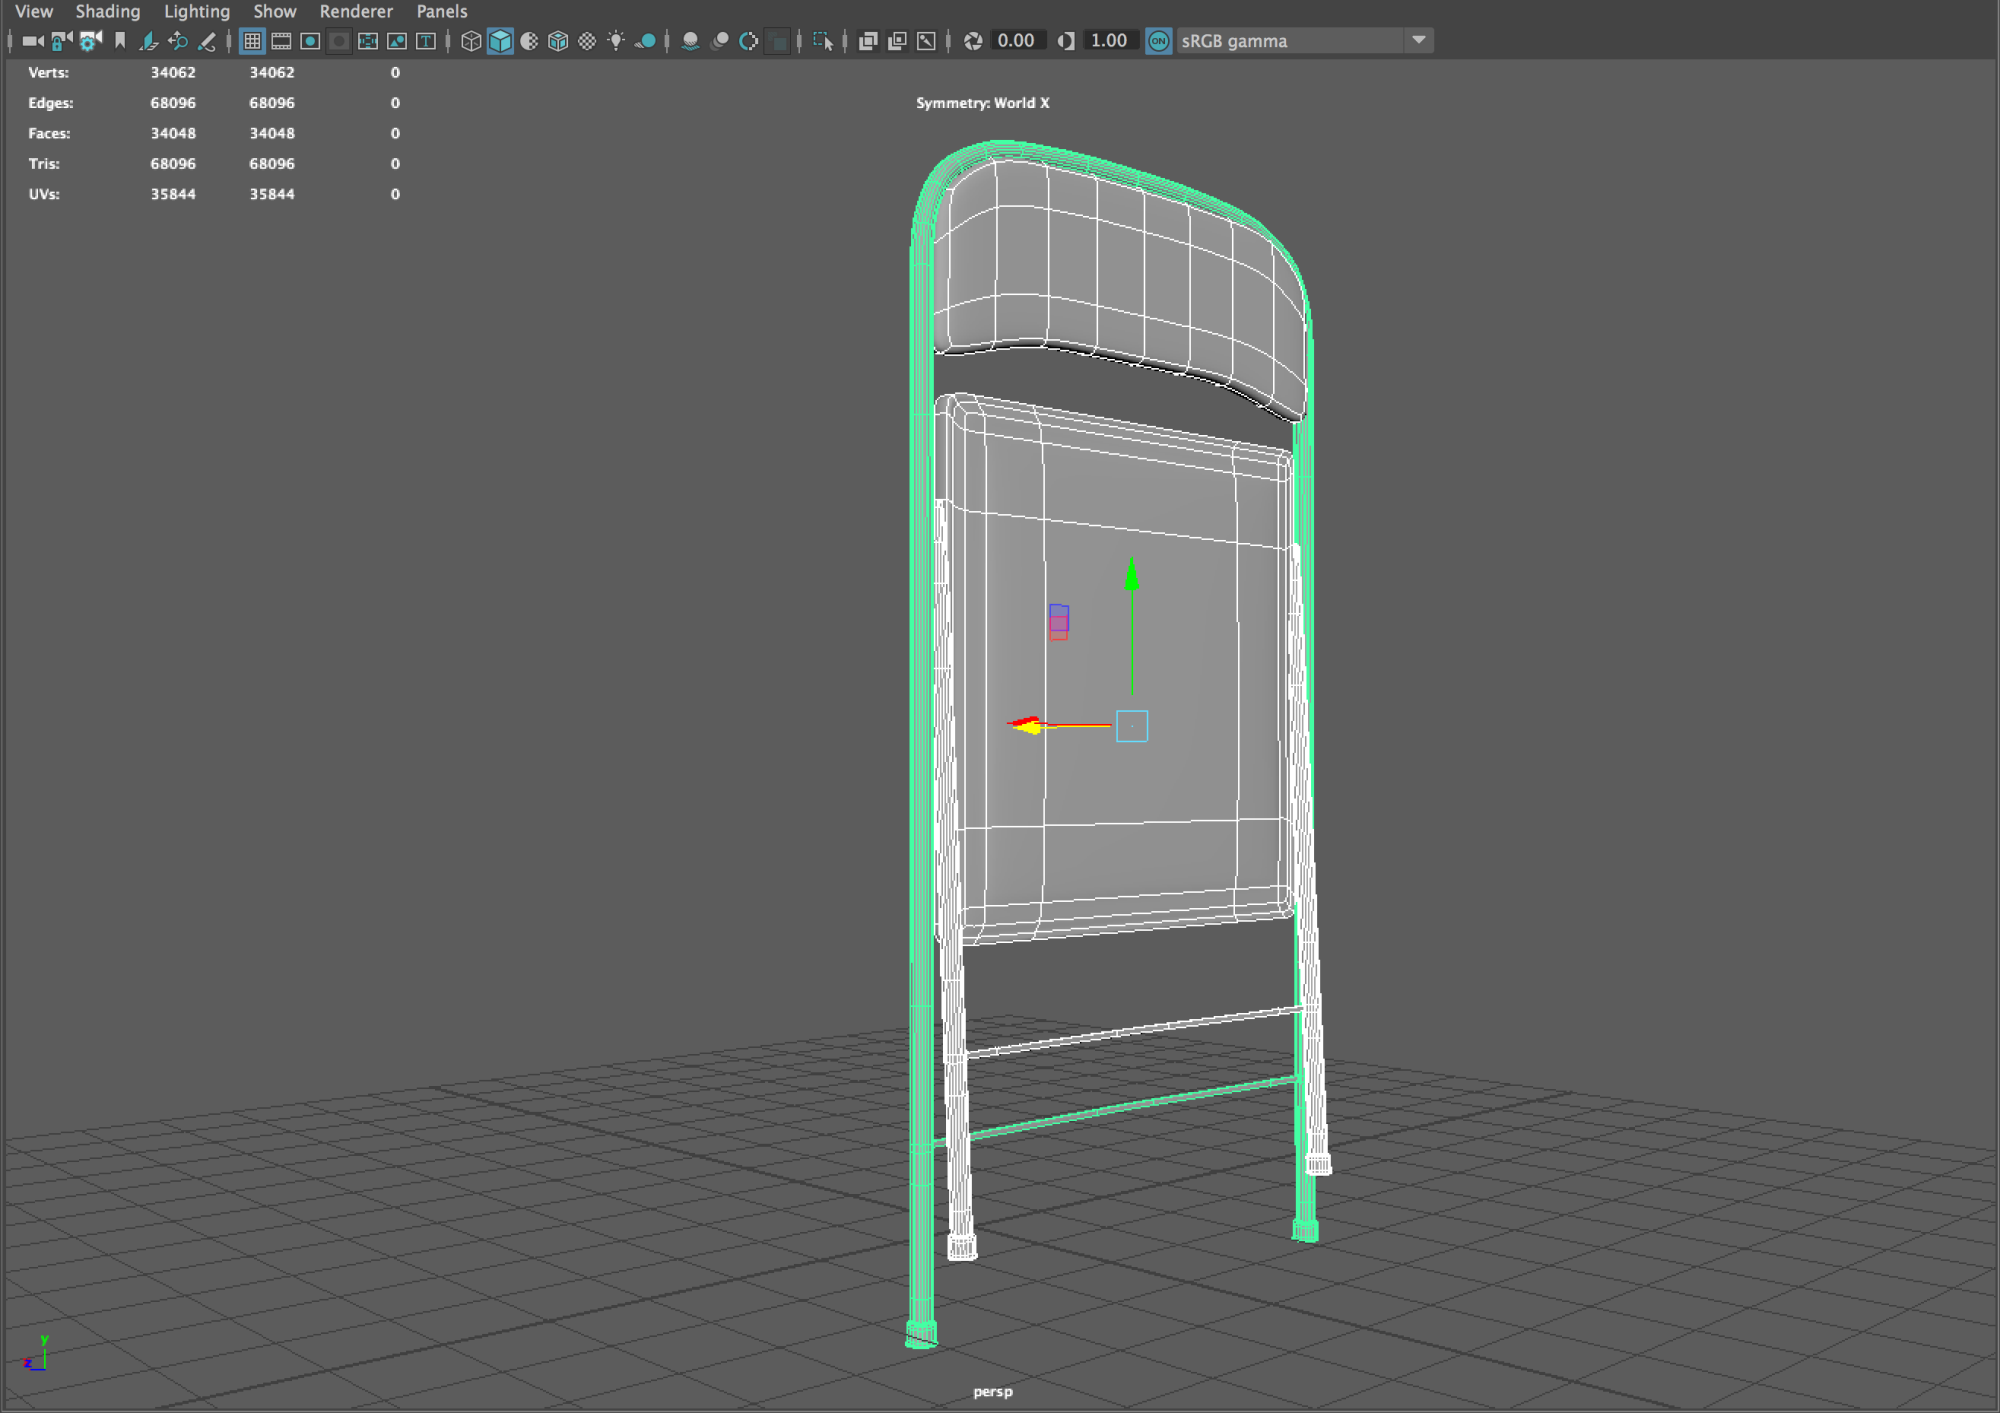The image size is (2000, 1413).
Task: Toggle the Safe Title icon
Action: point(426,41)
